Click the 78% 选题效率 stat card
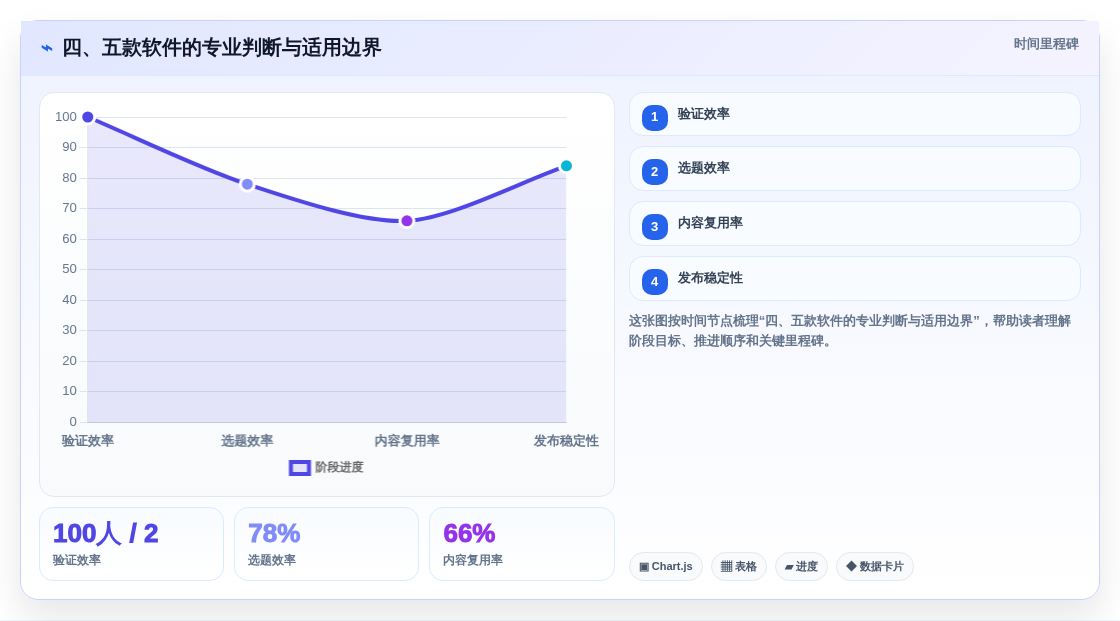The width and height of the screenshot is (1120, 621). point(326,544)
